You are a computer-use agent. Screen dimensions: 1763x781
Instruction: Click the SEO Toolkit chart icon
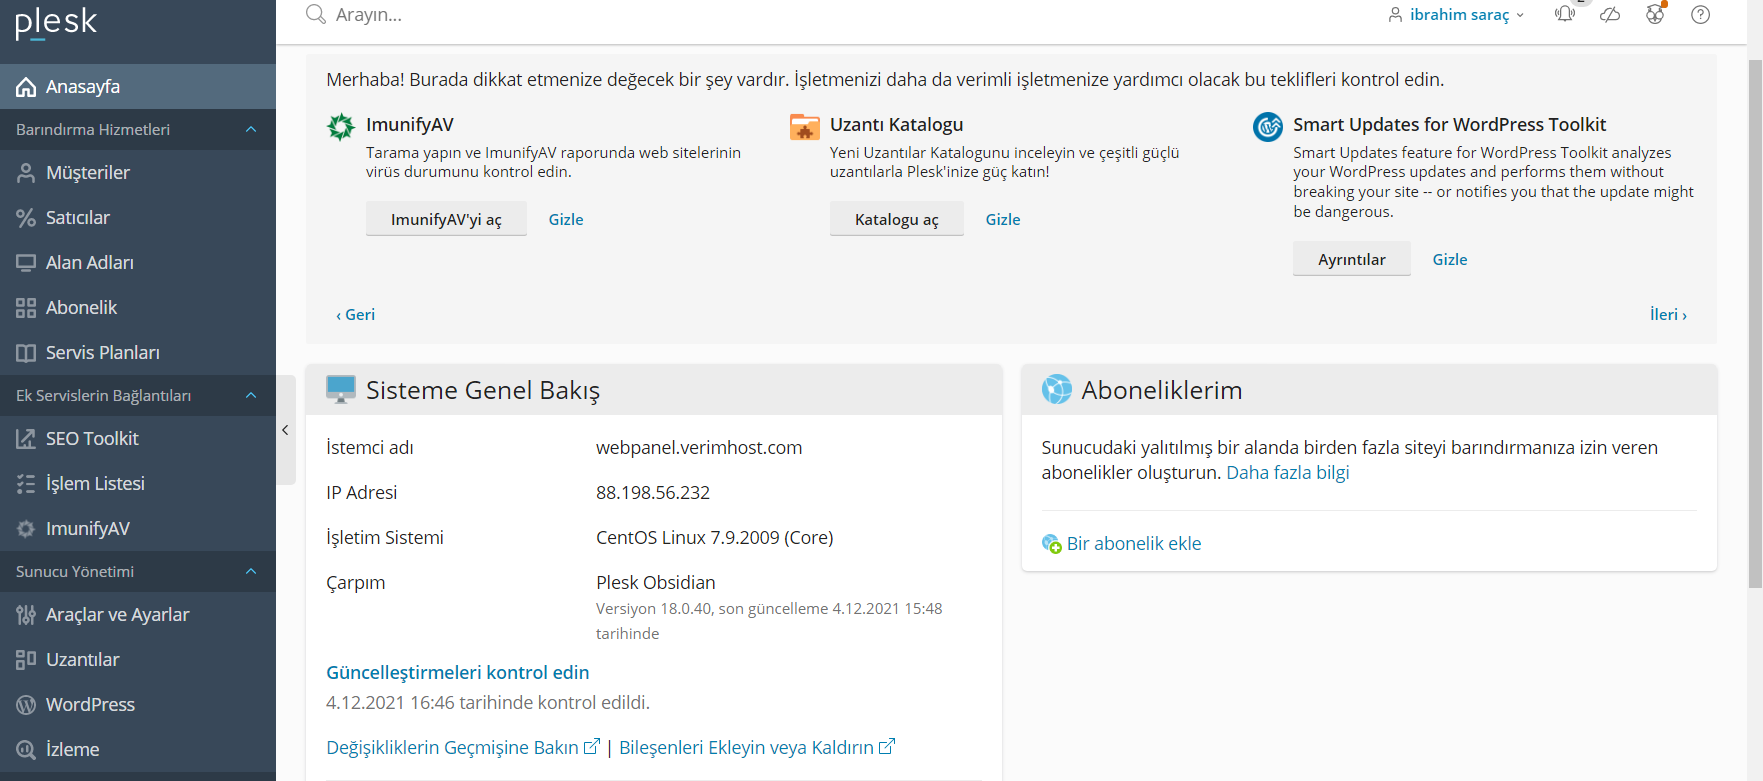pos(26,439)
